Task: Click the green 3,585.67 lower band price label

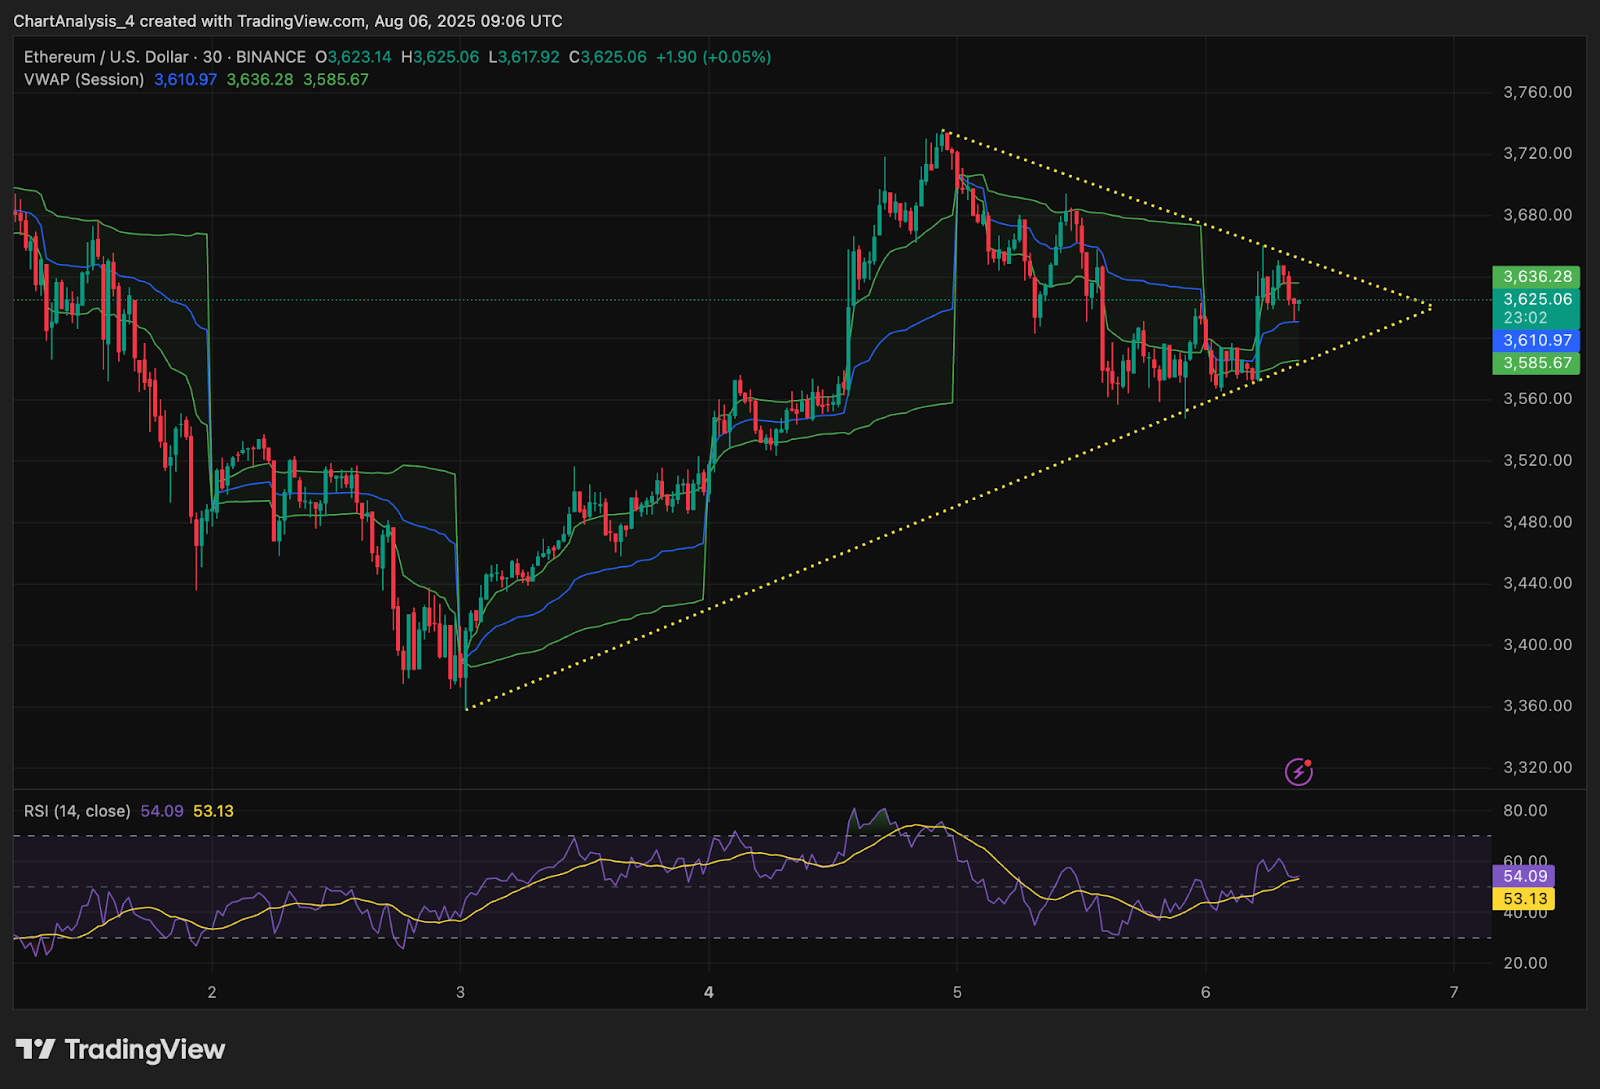Action: click(x=1536, y=363)
